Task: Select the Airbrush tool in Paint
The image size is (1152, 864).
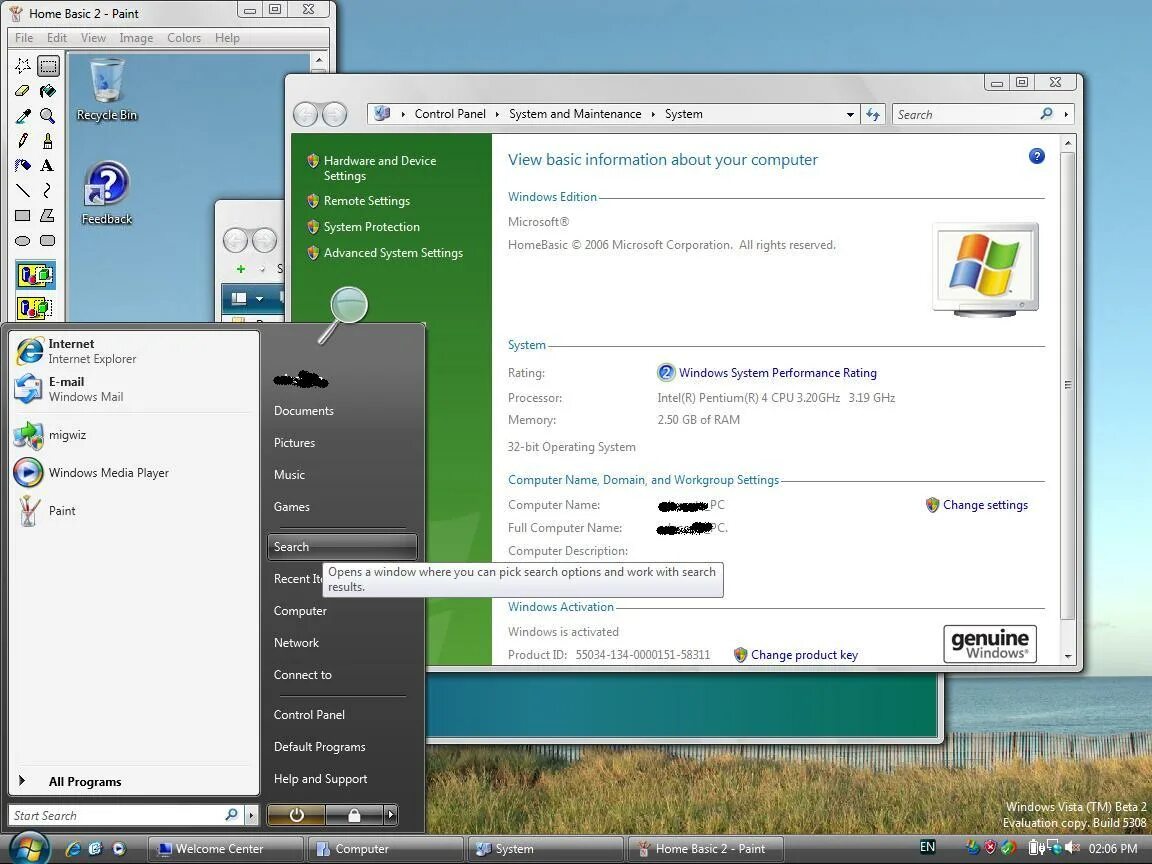Action: [x=23, y=165]
